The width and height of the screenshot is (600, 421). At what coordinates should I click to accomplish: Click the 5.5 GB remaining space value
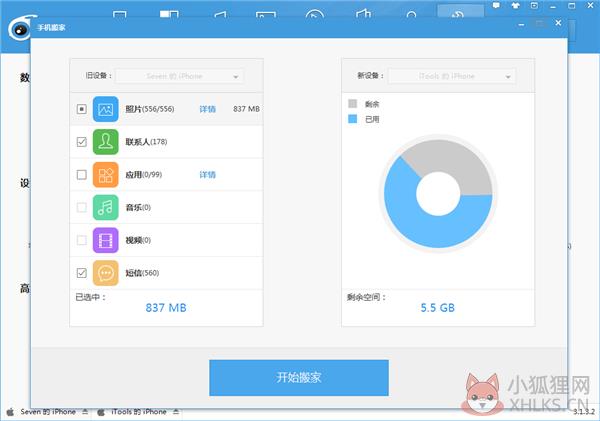(438, 308)
